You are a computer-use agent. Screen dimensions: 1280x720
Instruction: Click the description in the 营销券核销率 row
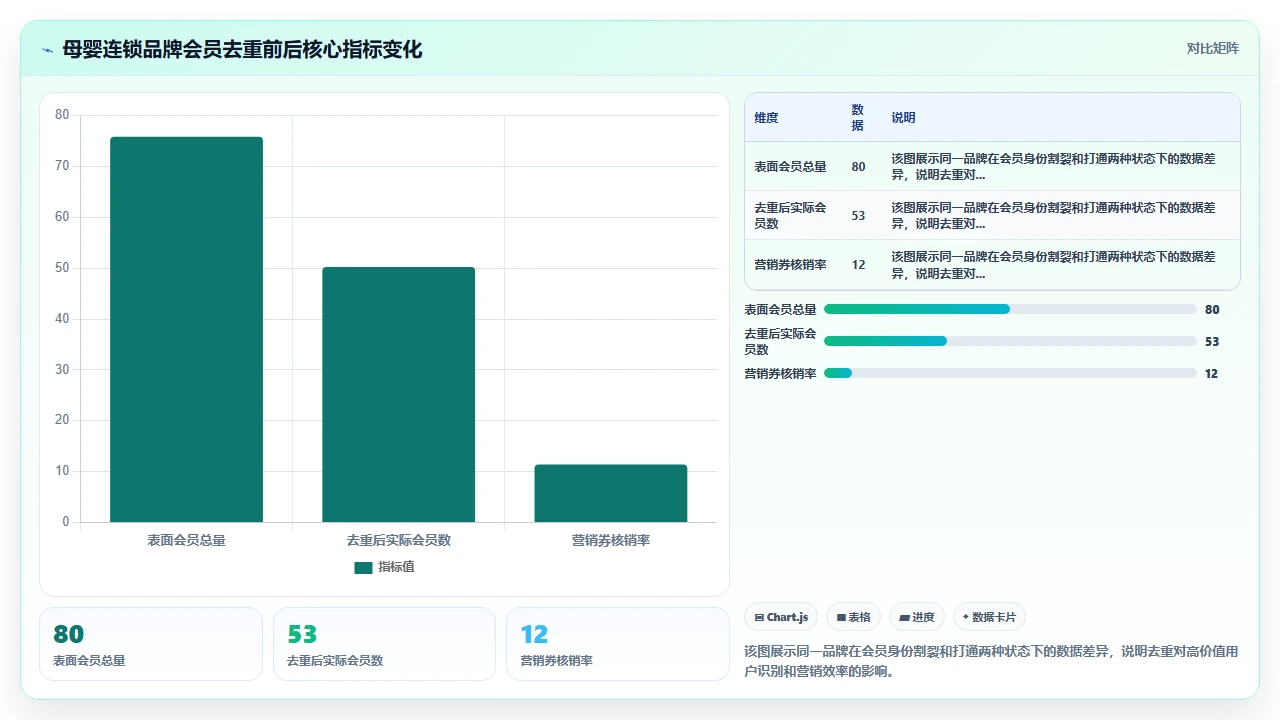(x=1054, y=265)
